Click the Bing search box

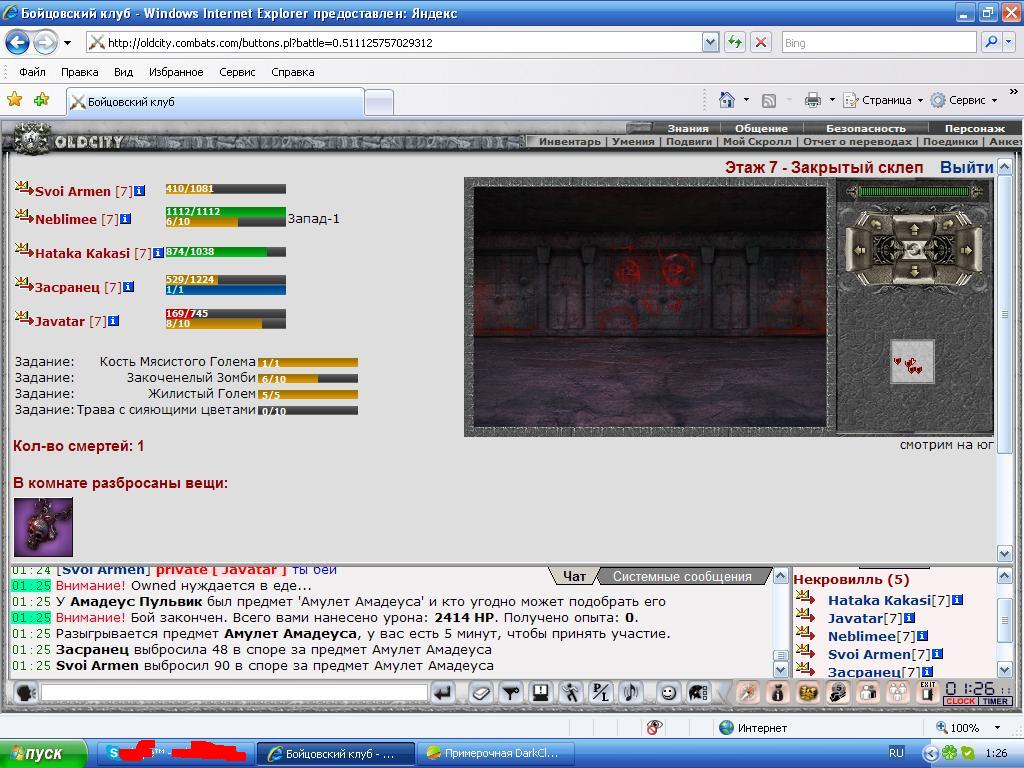pos(879,42)
